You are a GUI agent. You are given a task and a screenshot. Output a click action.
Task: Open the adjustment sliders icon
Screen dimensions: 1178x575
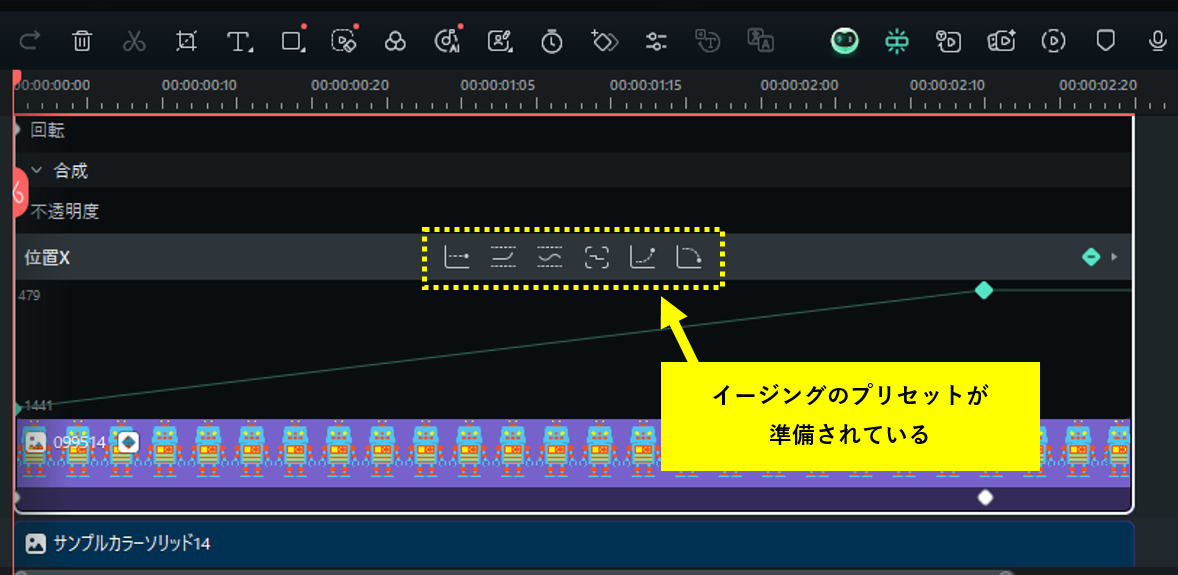coord(657,41)
